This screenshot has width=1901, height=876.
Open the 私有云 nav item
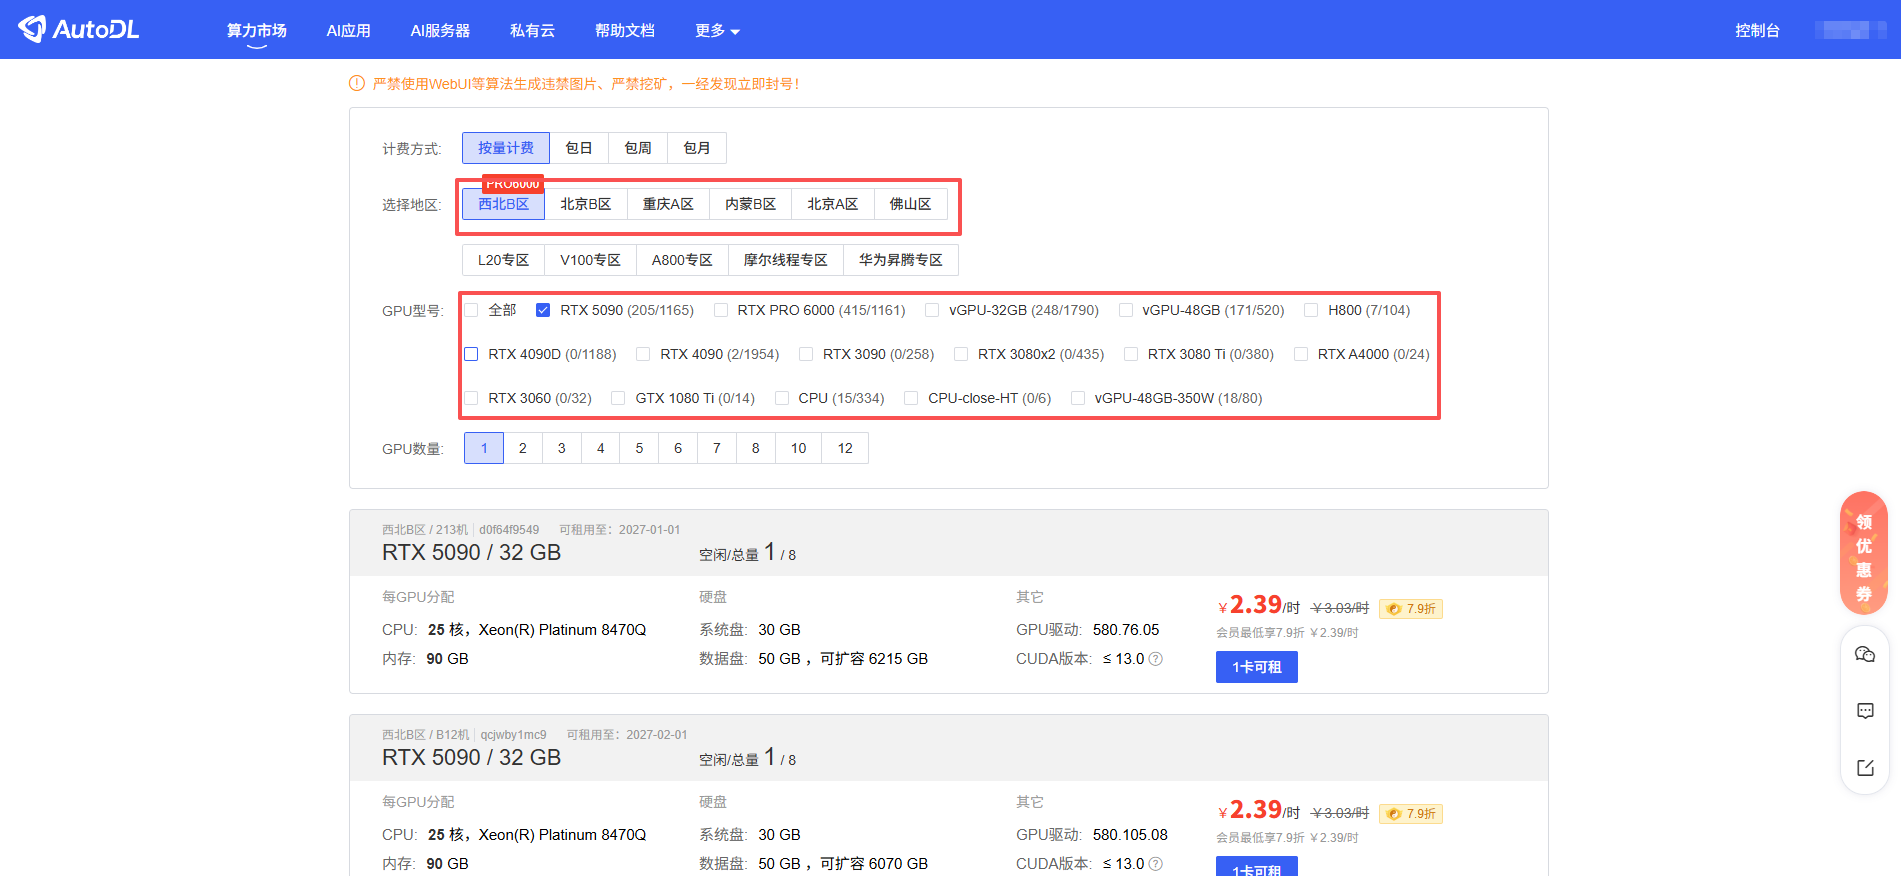pos(532,31)
